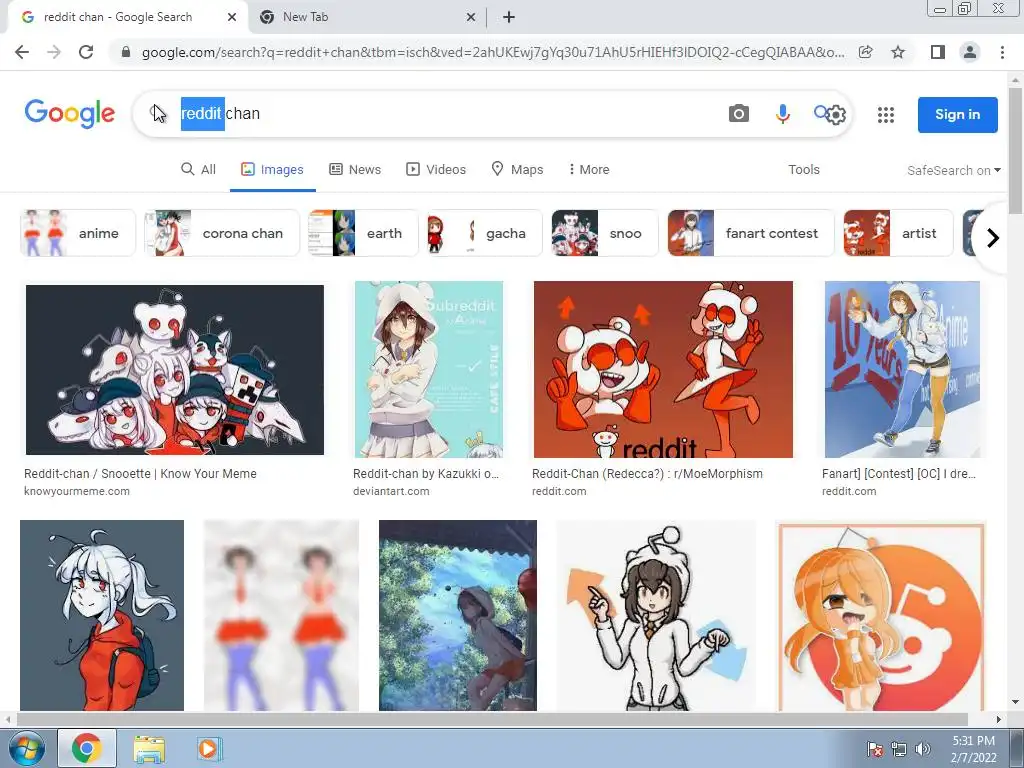
Task: Filter by the 'gacha' suggestion chip
Action: tap(485, 233)
